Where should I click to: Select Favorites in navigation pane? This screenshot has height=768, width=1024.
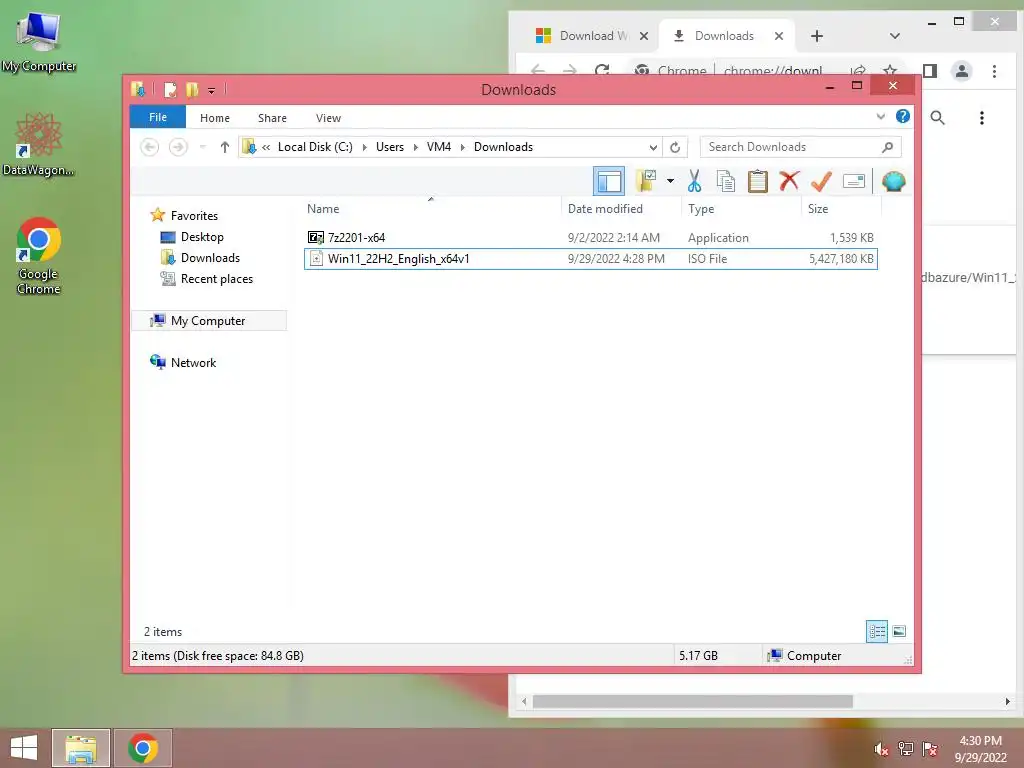(194, 216)
